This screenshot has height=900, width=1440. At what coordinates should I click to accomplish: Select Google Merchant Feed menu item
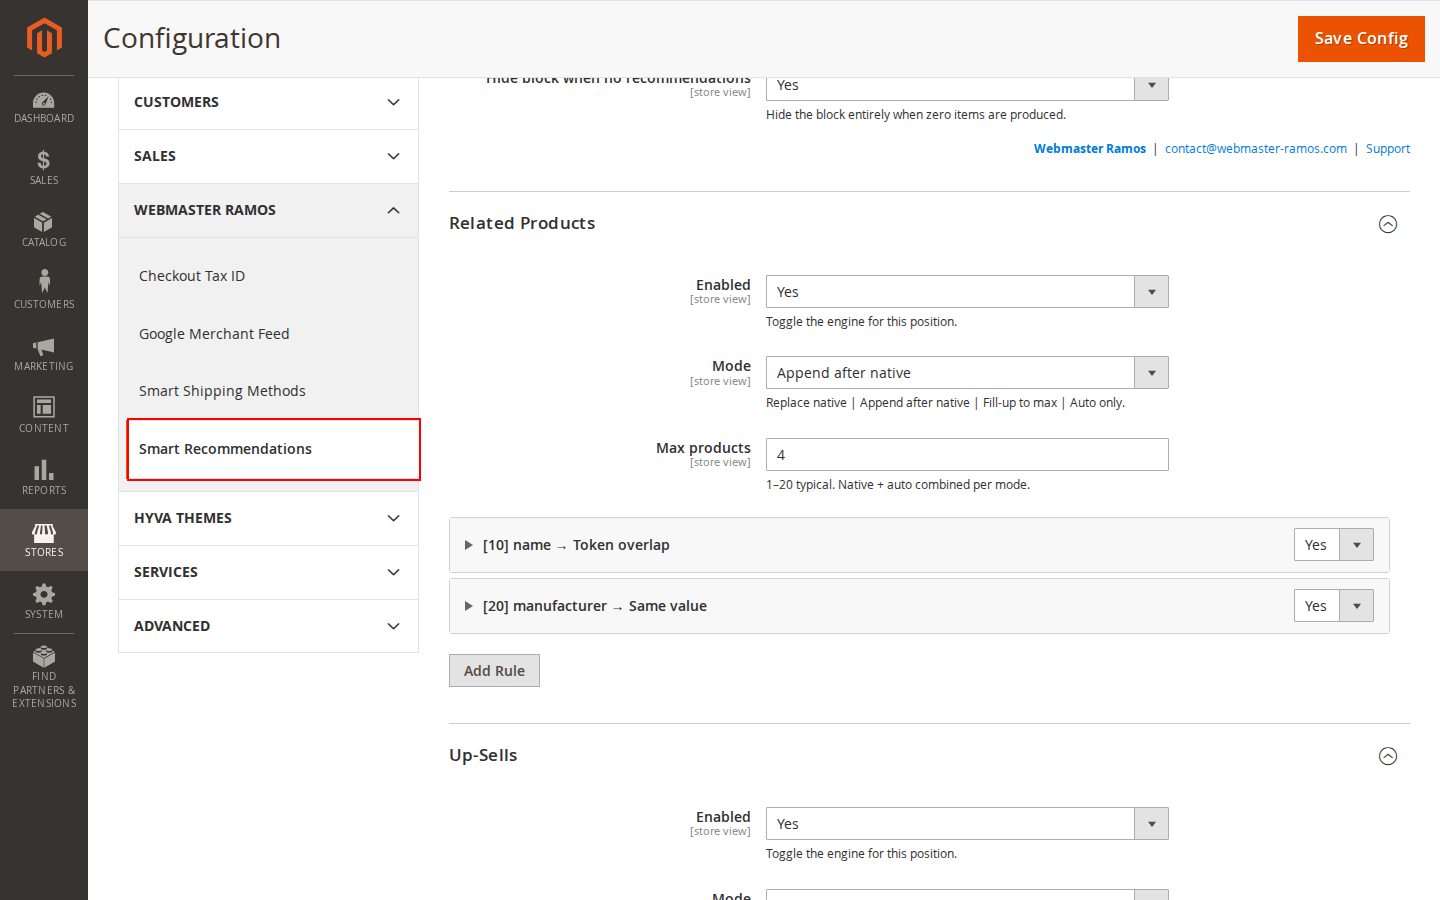point(214,334)
